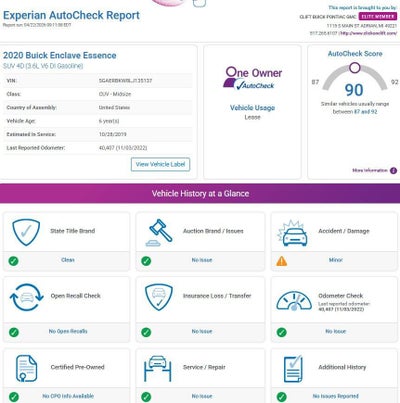Viewport: 400px width, 403px height.
Task: Click the CUV - Midsize class value
Action: pyautogui.click(x=115, y=94)
